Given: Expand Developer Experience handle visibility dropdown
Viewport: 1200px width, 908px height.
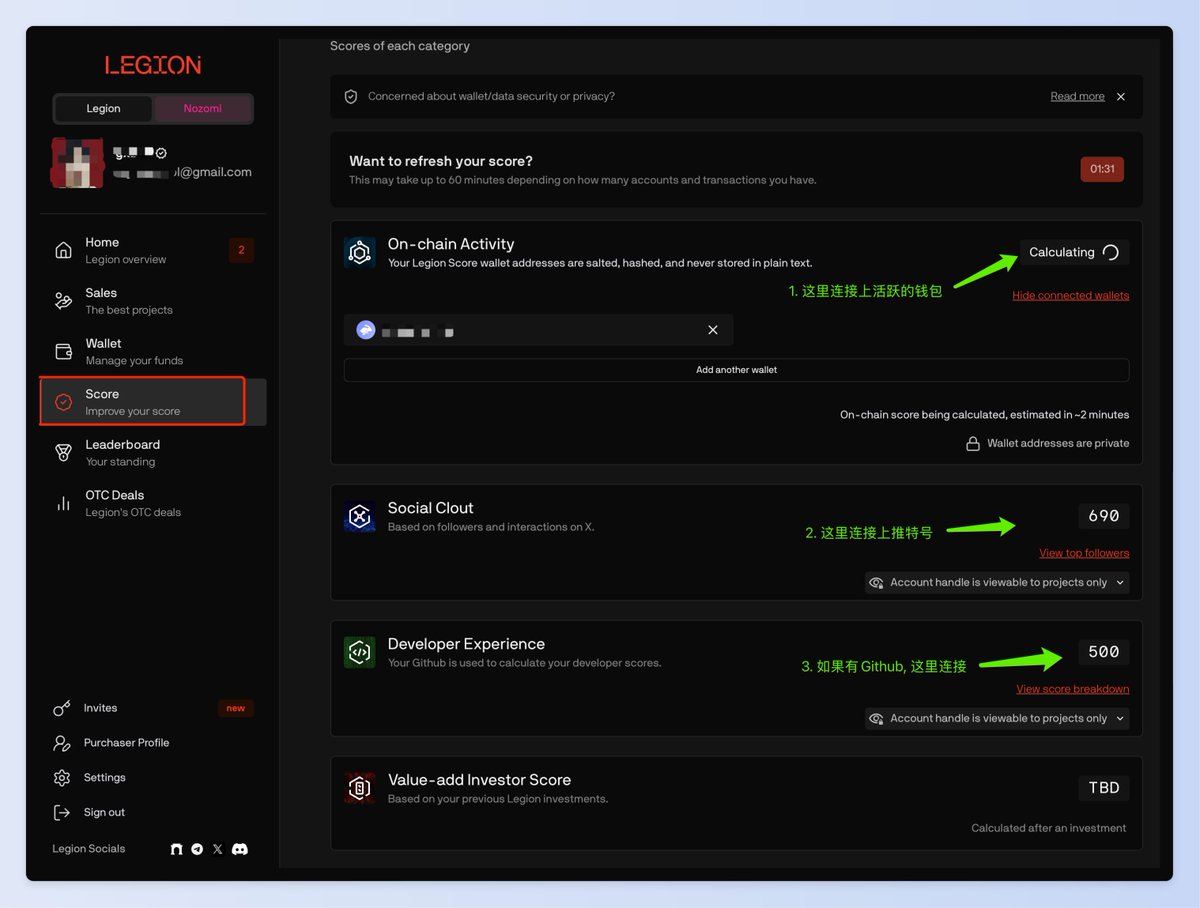Looking at the screenshot, I should pos(997,718).
